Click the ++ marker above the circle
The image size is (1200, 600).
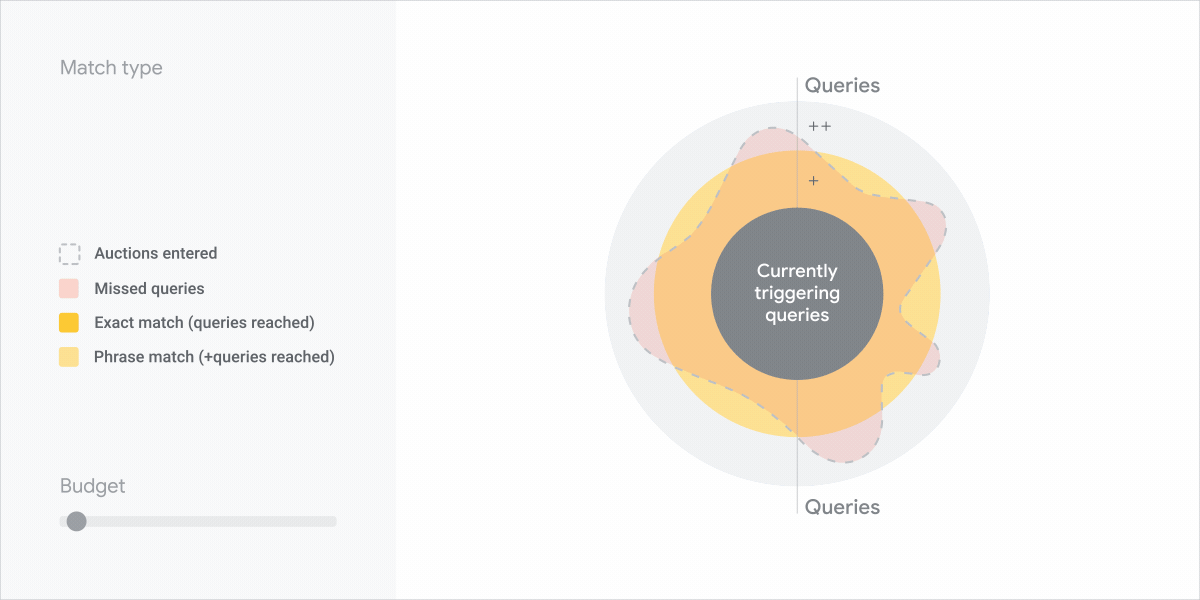820,126
